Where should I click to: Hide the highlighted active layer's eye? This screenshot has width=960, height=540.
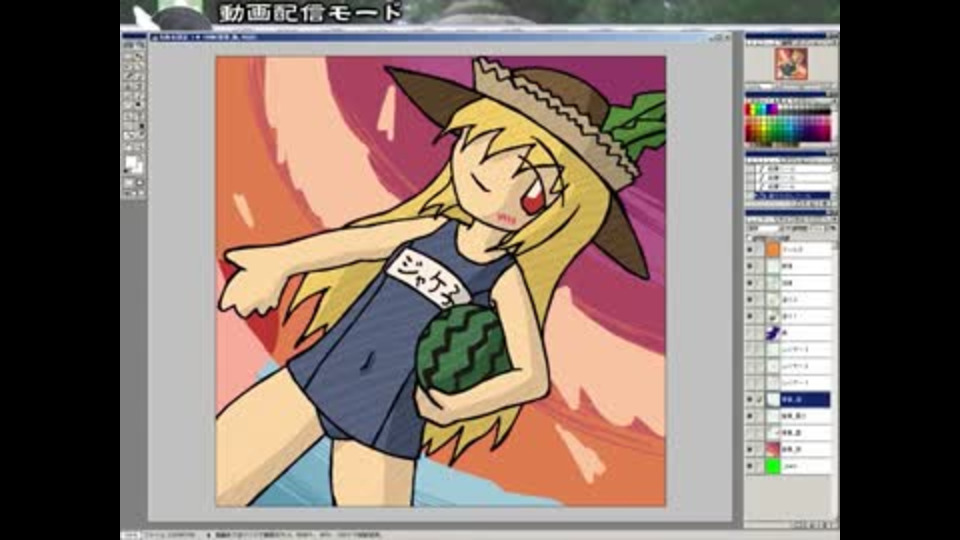tap(749, 399)
